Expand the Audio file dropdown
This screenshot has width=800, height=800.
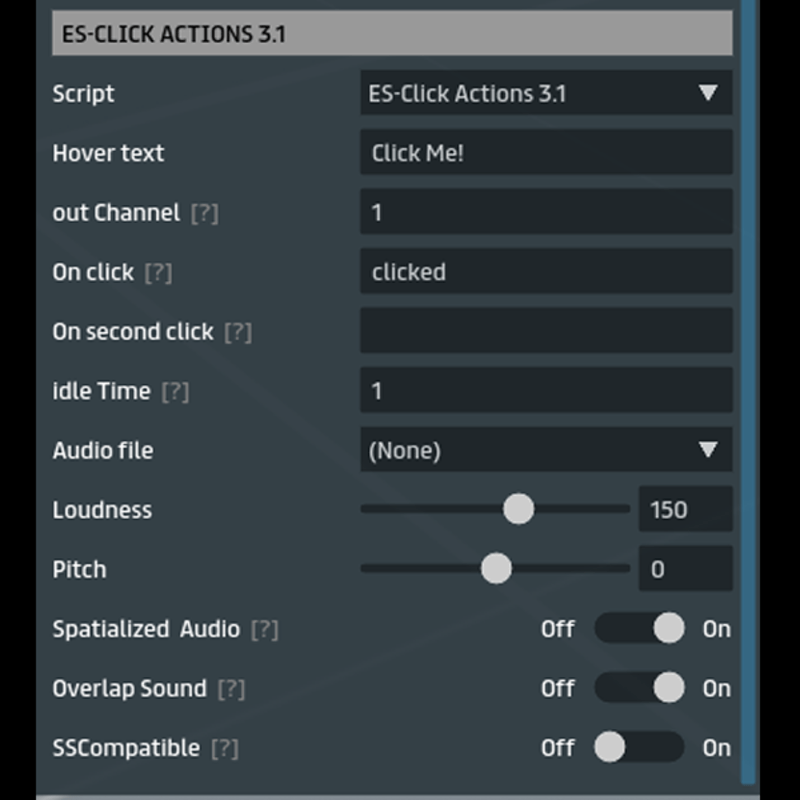pyautogui.click(x=546, y=450)
